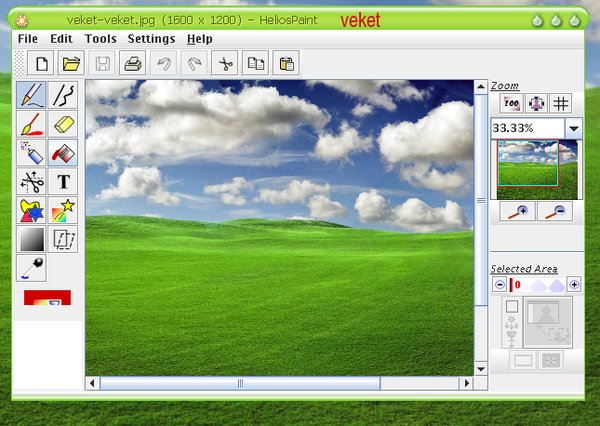The image size is (600, 426).
Task: Click the rectangular selection outline button
Action: [x=523, y=360]
